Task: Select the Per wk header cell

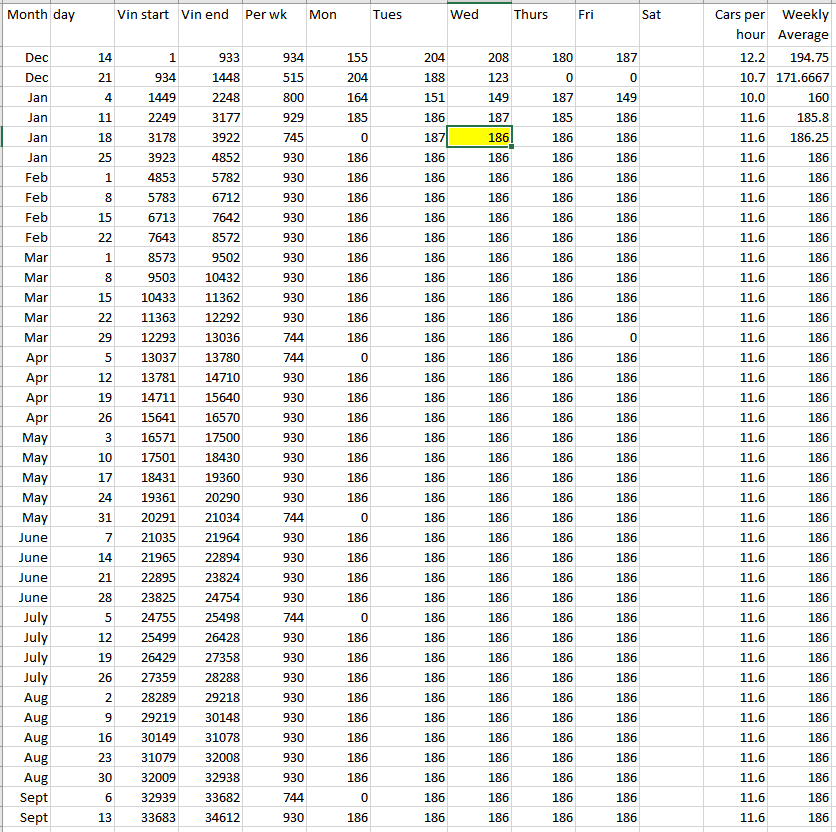Action: point(273,16)
